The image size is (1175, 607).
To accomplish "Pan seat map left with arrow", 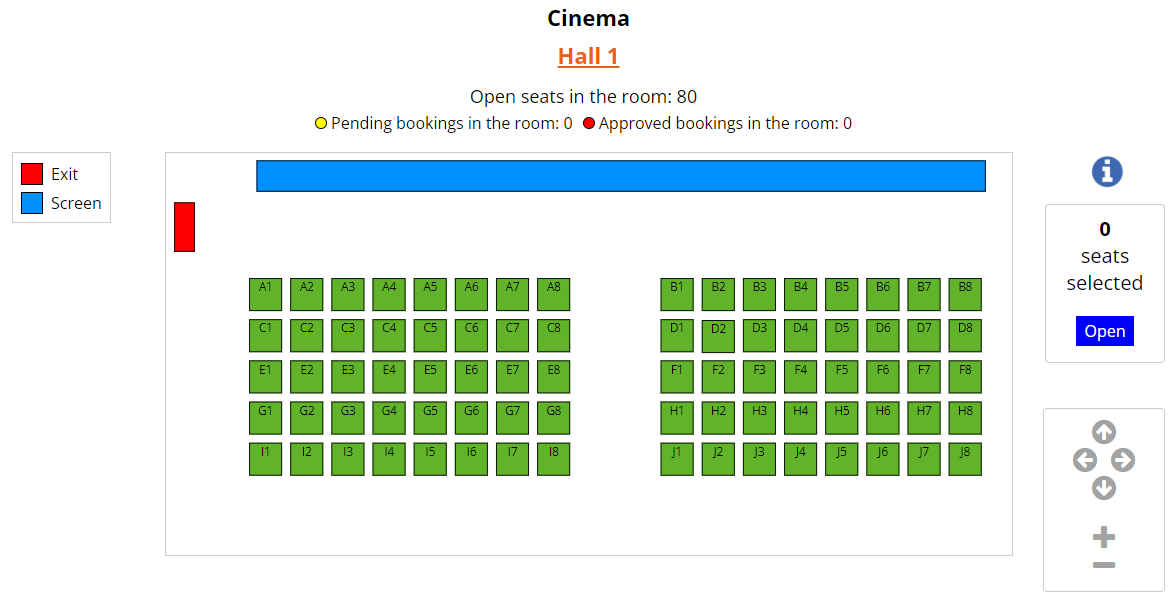I will pyautogui.click(x=1085, y=459).
